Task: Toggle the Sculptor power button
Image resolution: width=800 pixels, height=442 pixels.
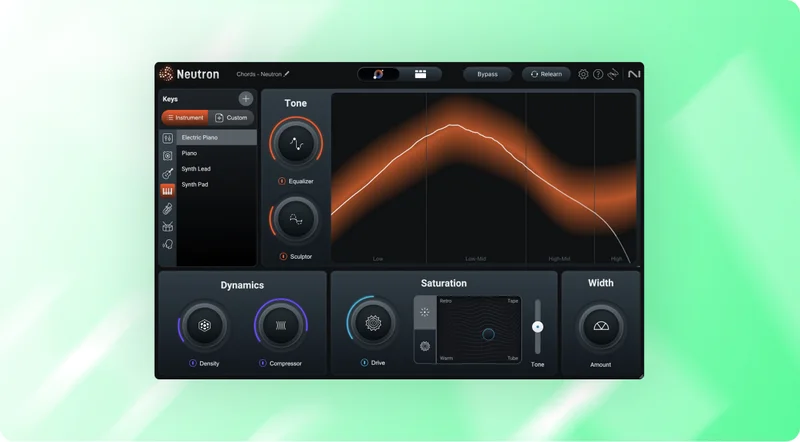Action: (283, 256)
